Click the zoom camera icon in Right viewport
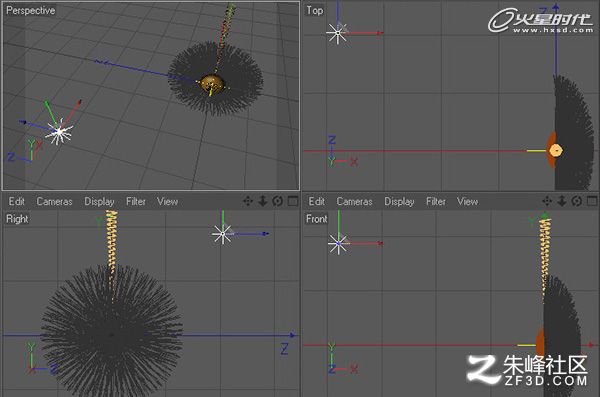600x397 pixels. (262, 201)
